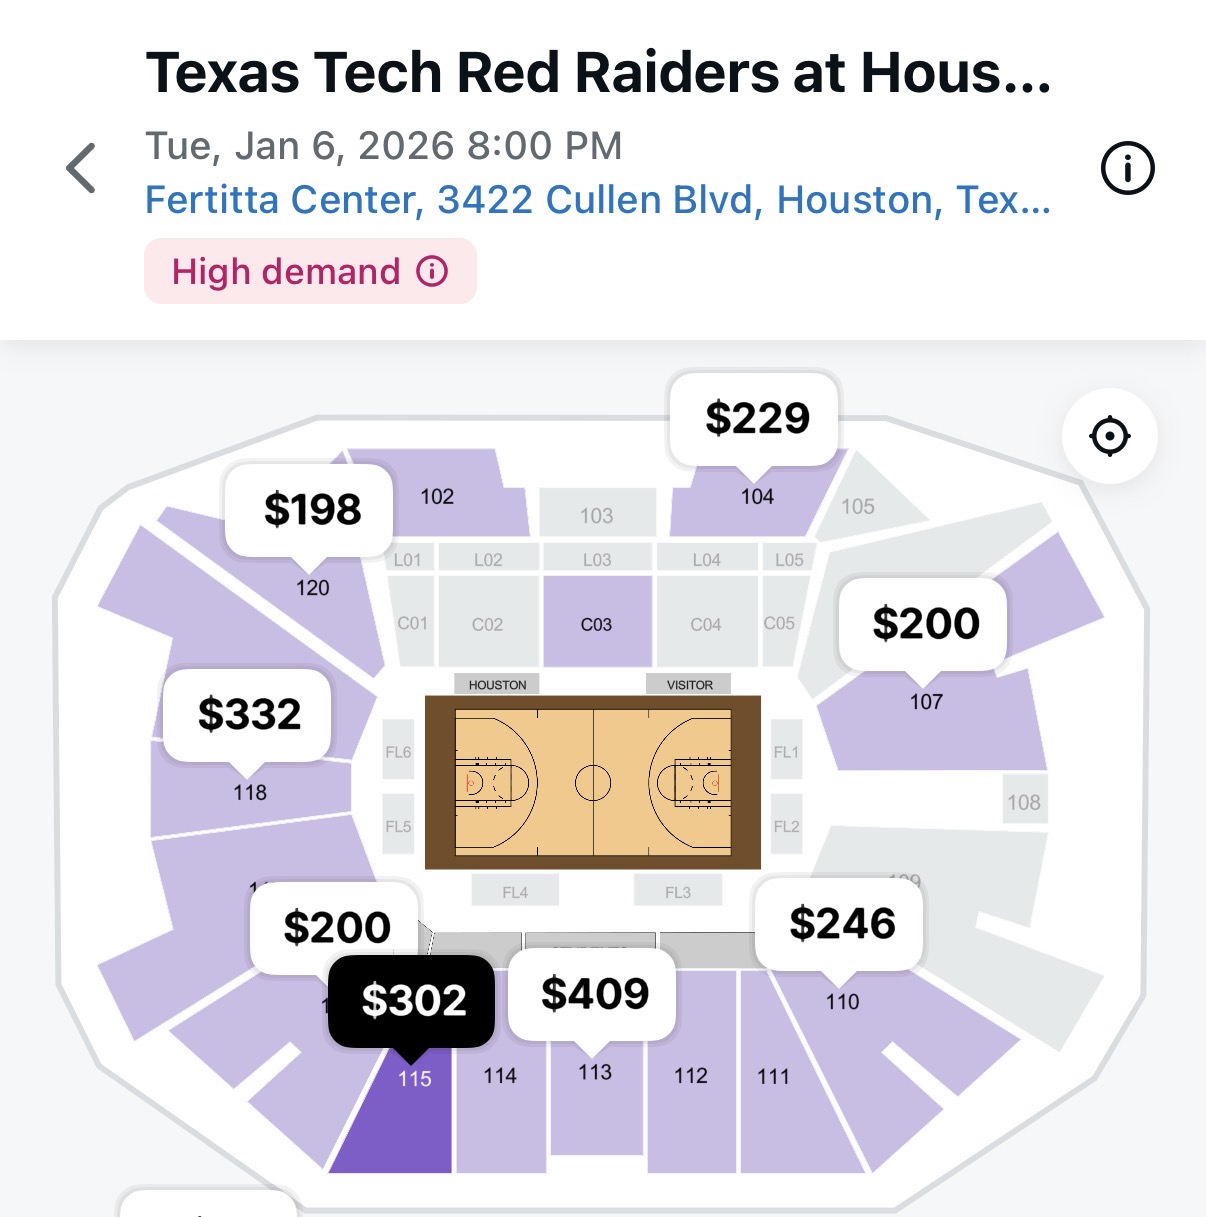The height and width of the screenshot is (1217, 1206).
Task: Select section 111 on the seat map
Action: pos(775,1100)
